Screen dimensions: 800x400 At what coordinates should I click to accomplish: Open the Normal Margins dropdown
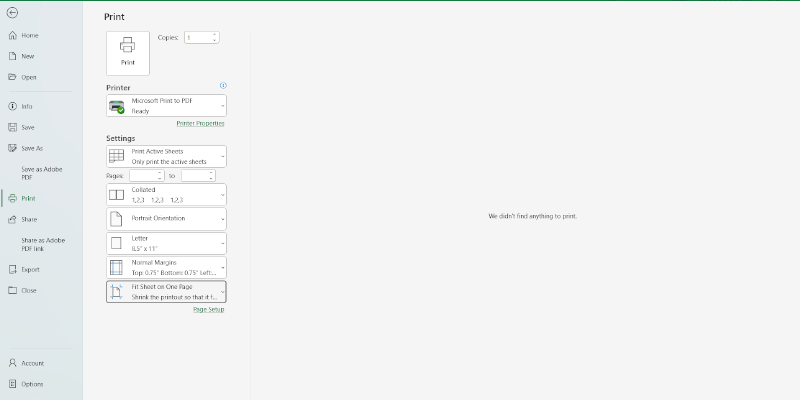[x=166, y=267]
